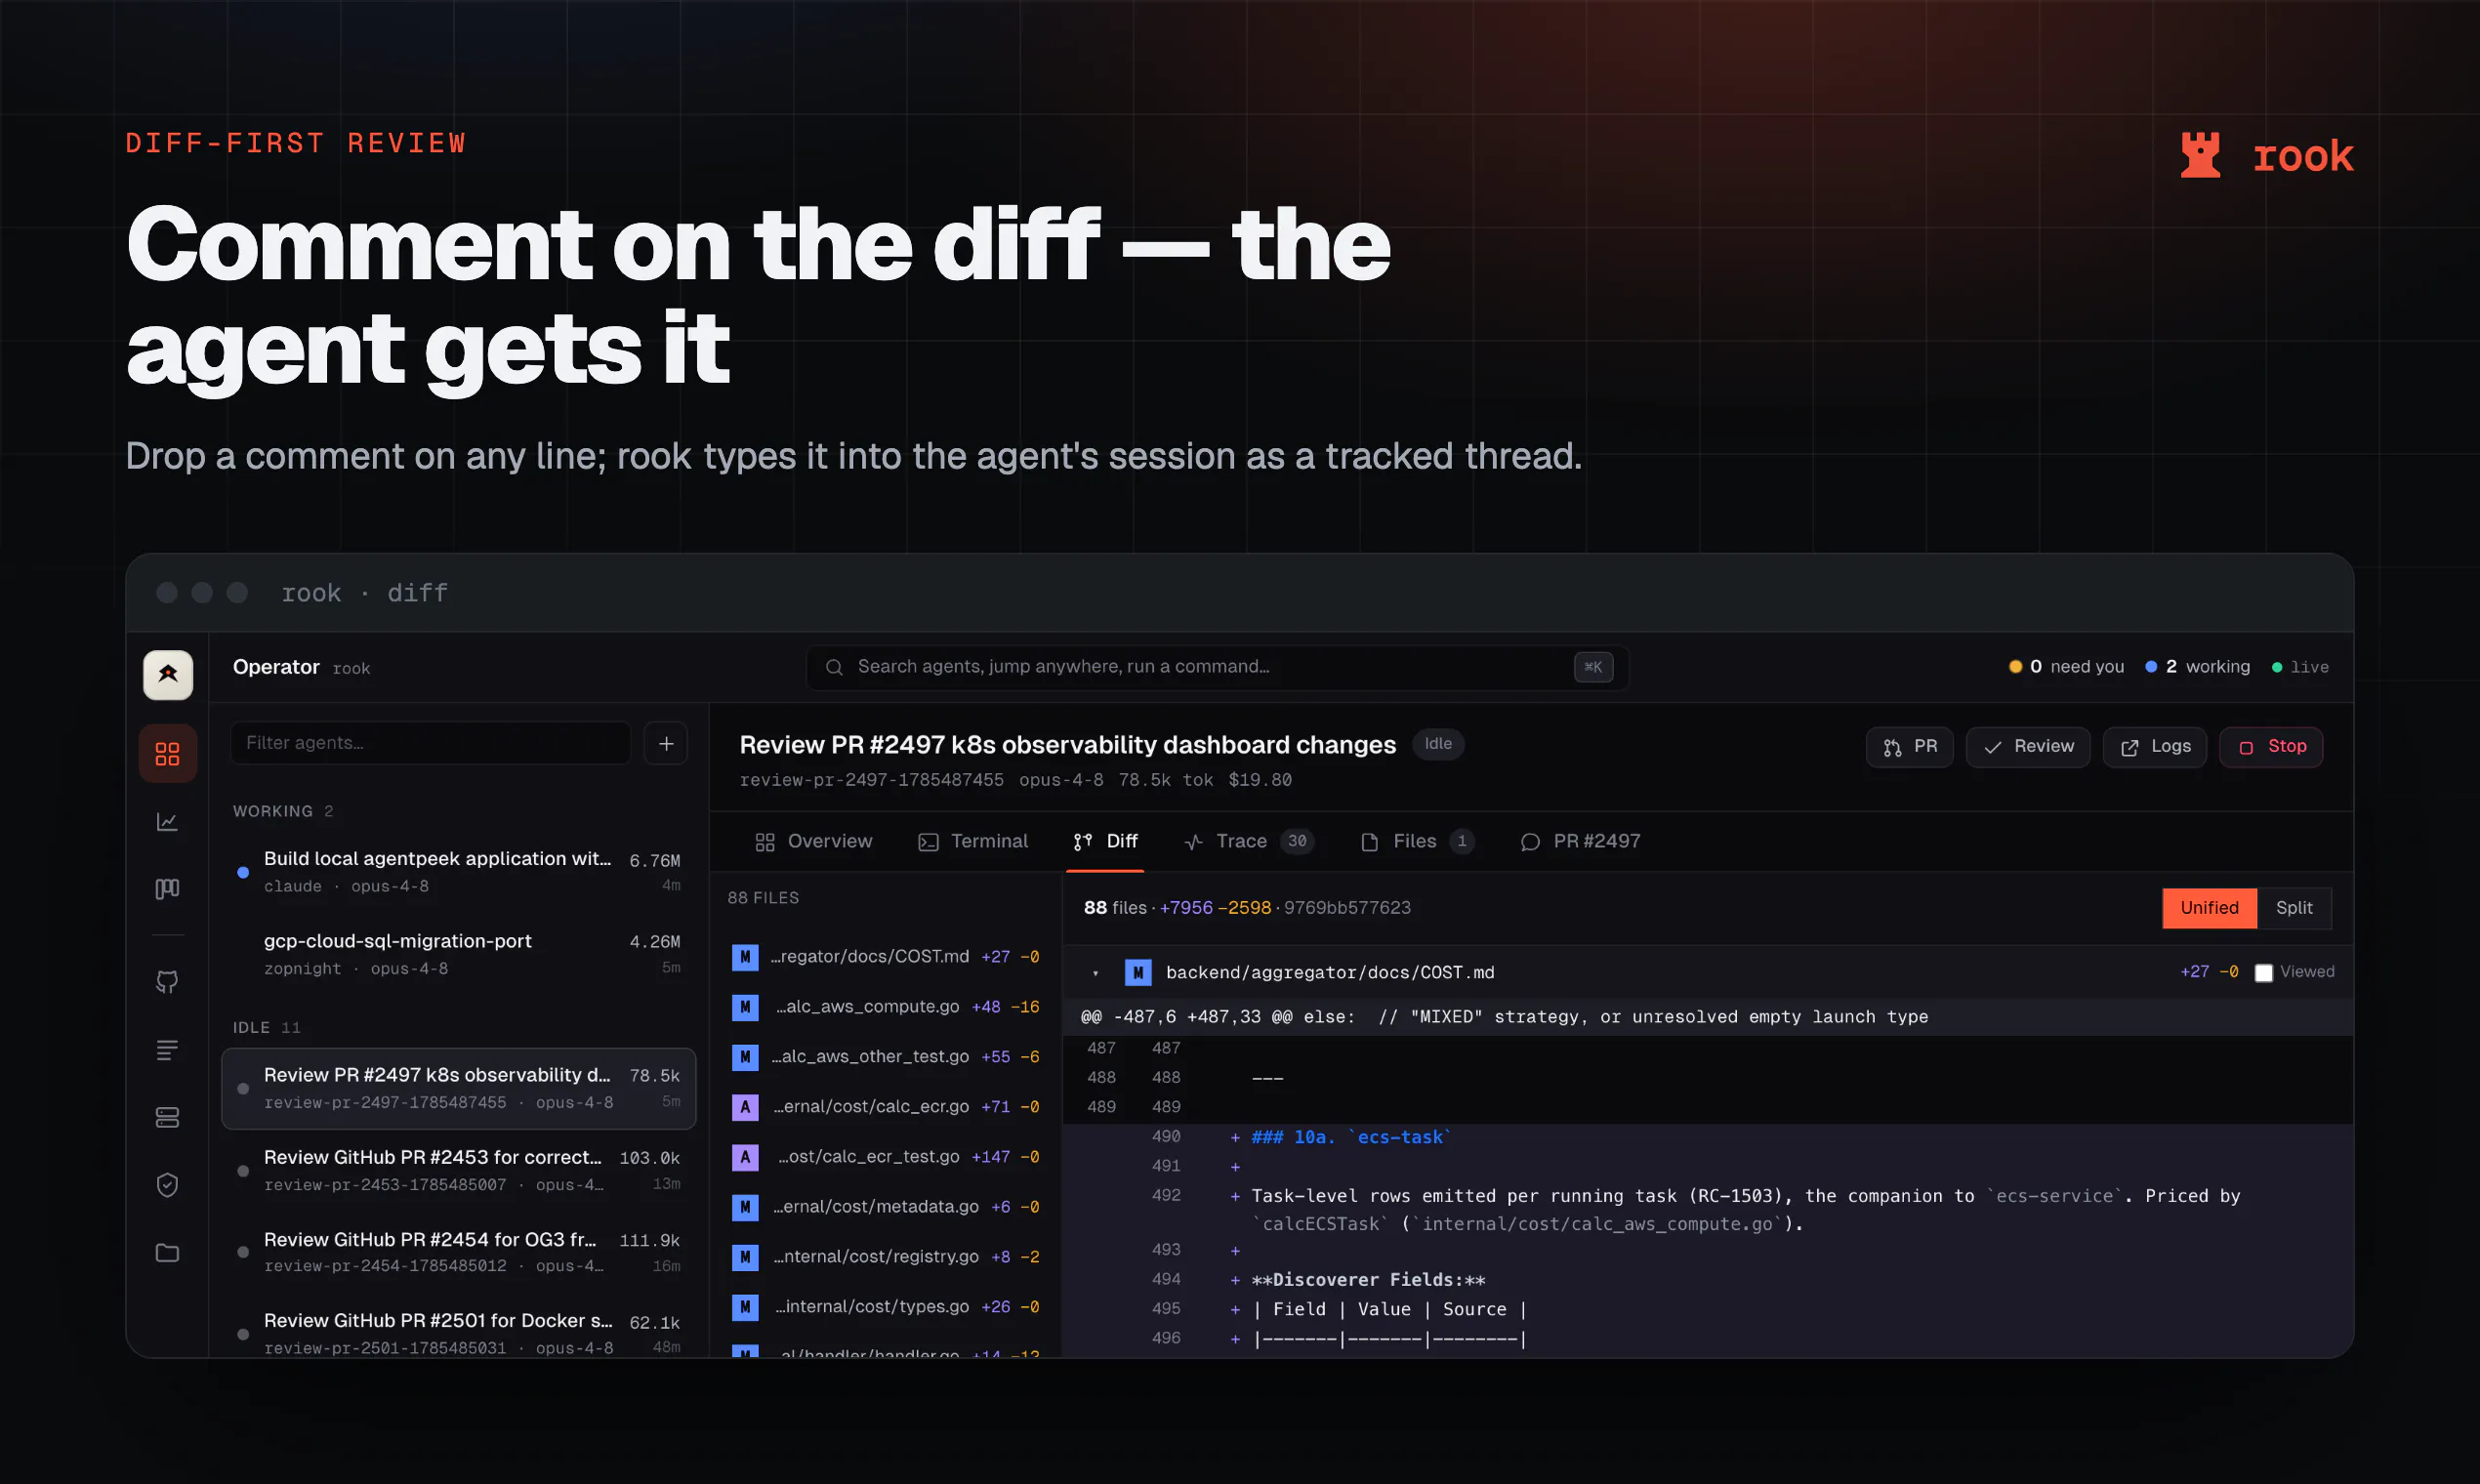Open …ernal/cost/metadata.go in the file list
Image resolution: width=2480 pixels, height=1484 pixels.
click(886, 1207)
